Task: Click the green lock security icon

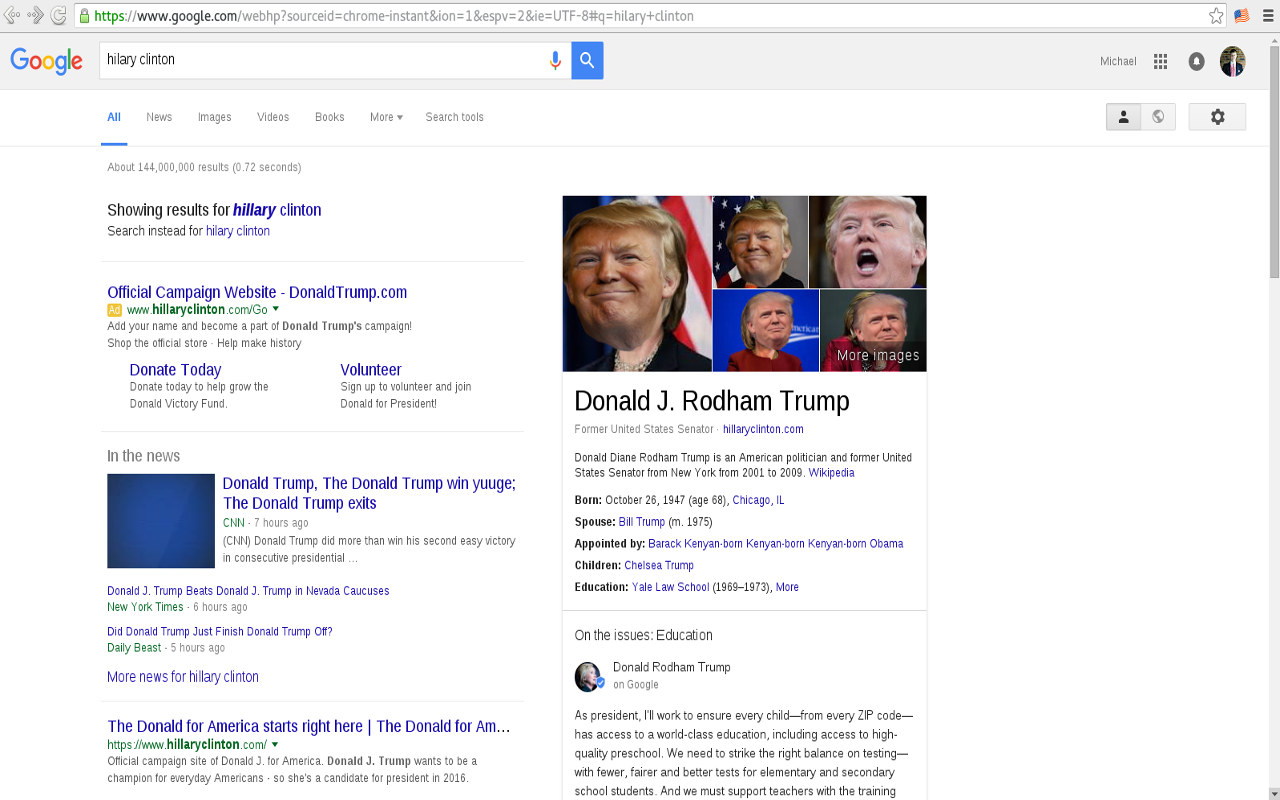Action: point(84,16)
